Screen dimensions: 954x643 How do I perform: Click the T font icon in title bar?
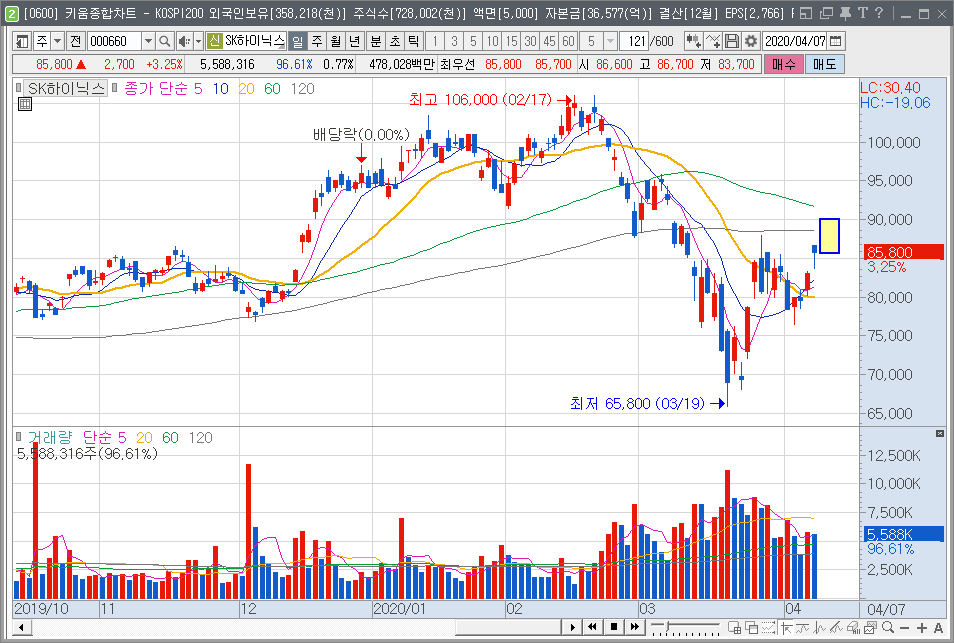pyautogui.click(x=863, y=13)
